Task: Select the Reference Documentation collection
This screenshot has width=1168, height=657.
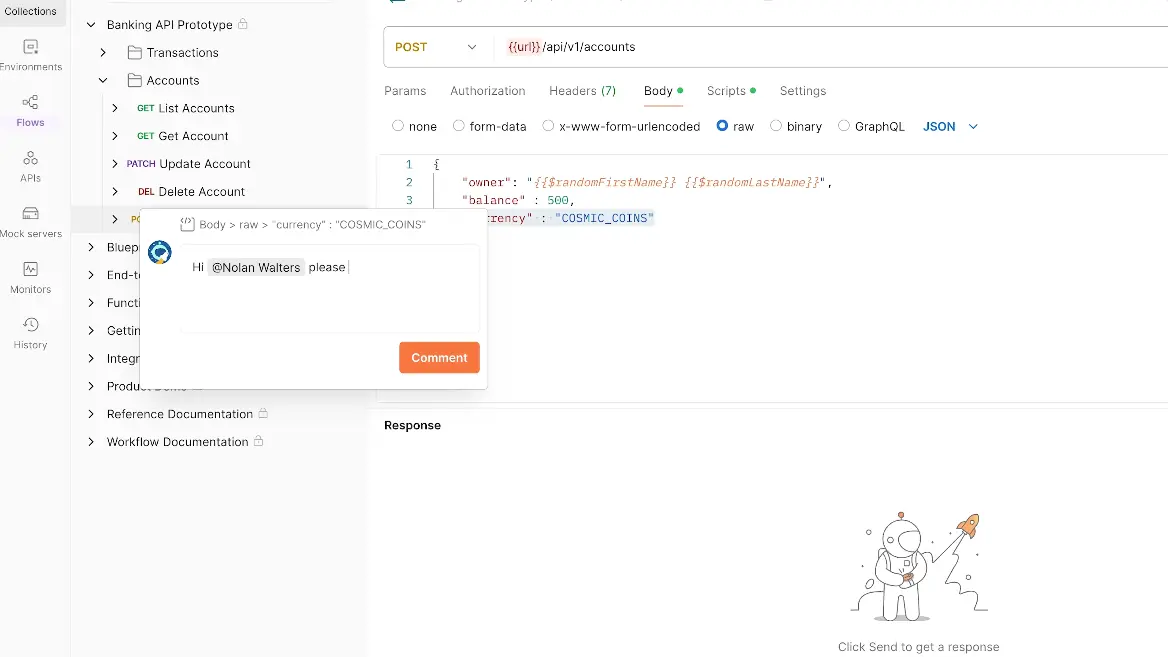Action: pos(180,414)
